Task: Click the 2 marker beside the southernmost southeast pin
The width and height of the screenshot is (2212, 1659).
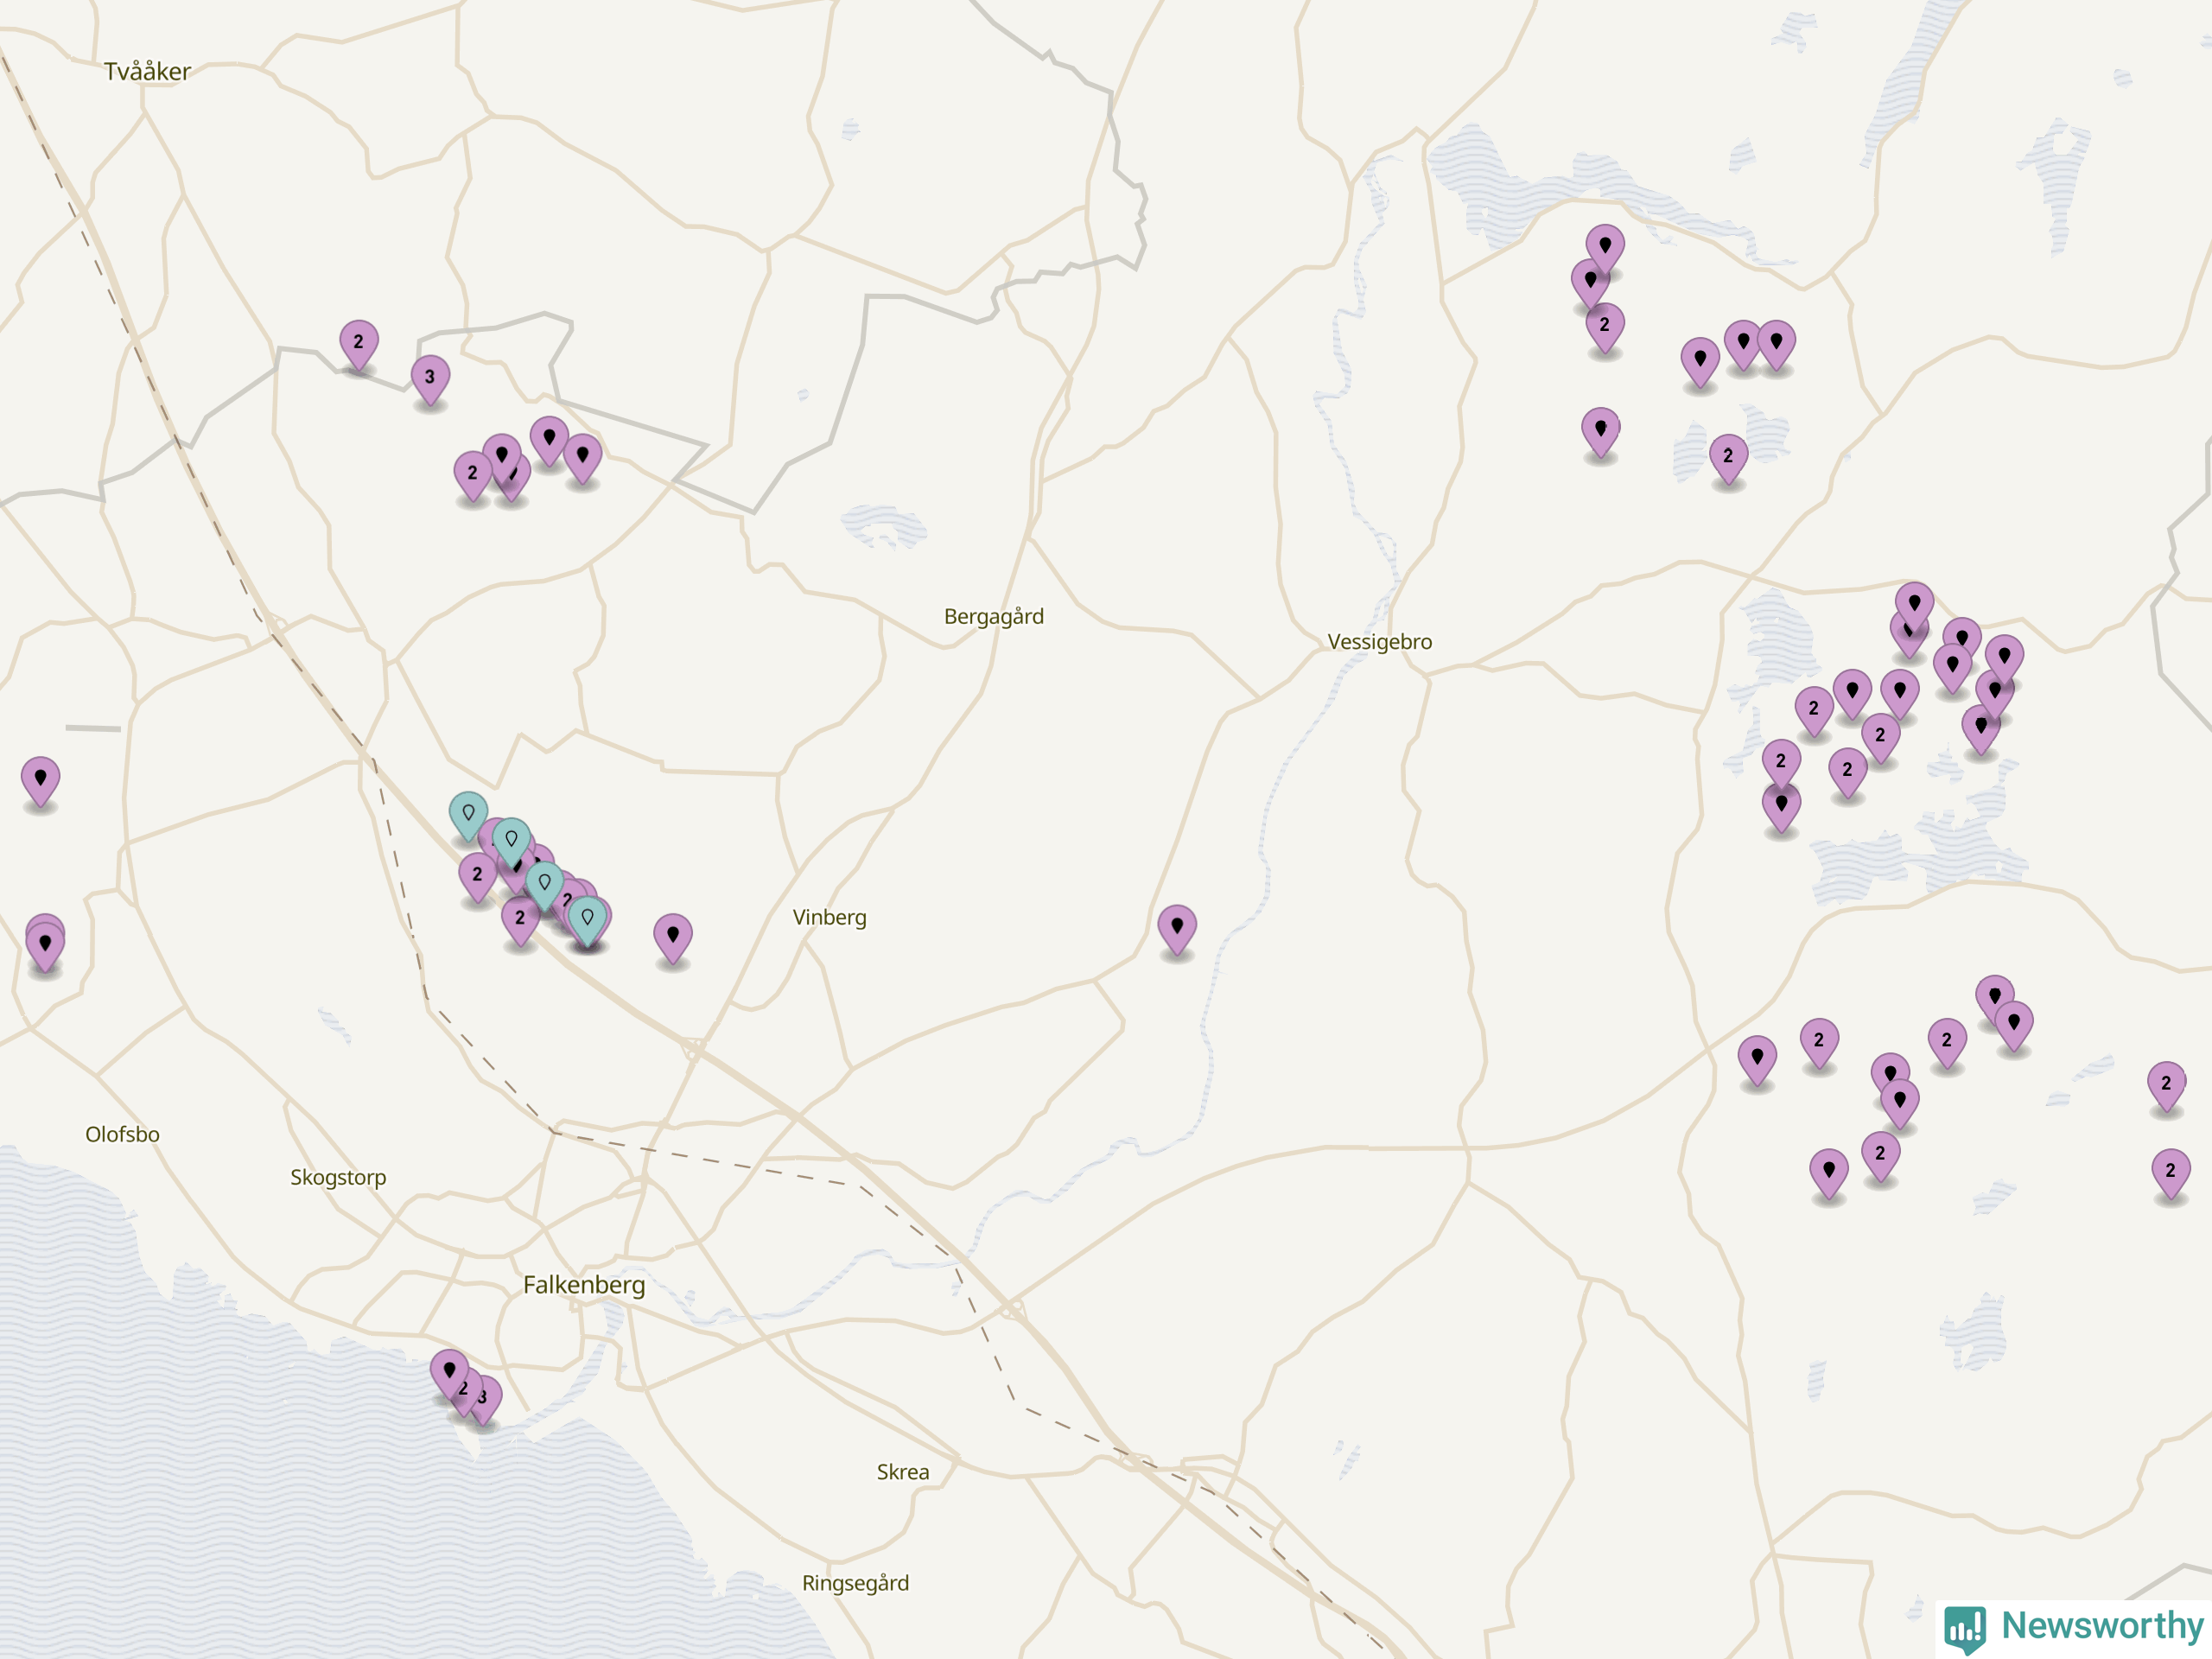Action: click(1880, 1157)
